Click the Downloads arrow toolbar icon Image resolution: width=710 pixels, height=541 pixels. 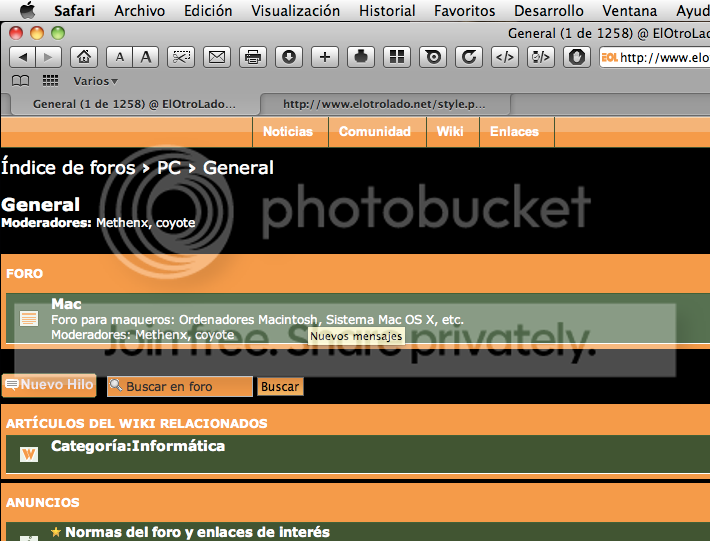pyautogui.click(x=289, y=57)
